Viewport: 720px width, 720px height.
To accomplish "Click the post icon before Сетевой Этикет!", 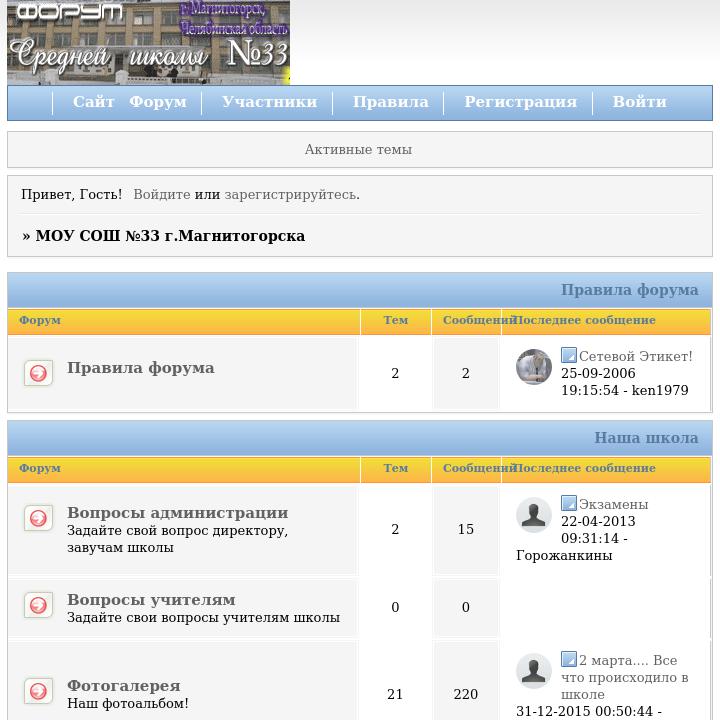I will [x=568, y=355].
